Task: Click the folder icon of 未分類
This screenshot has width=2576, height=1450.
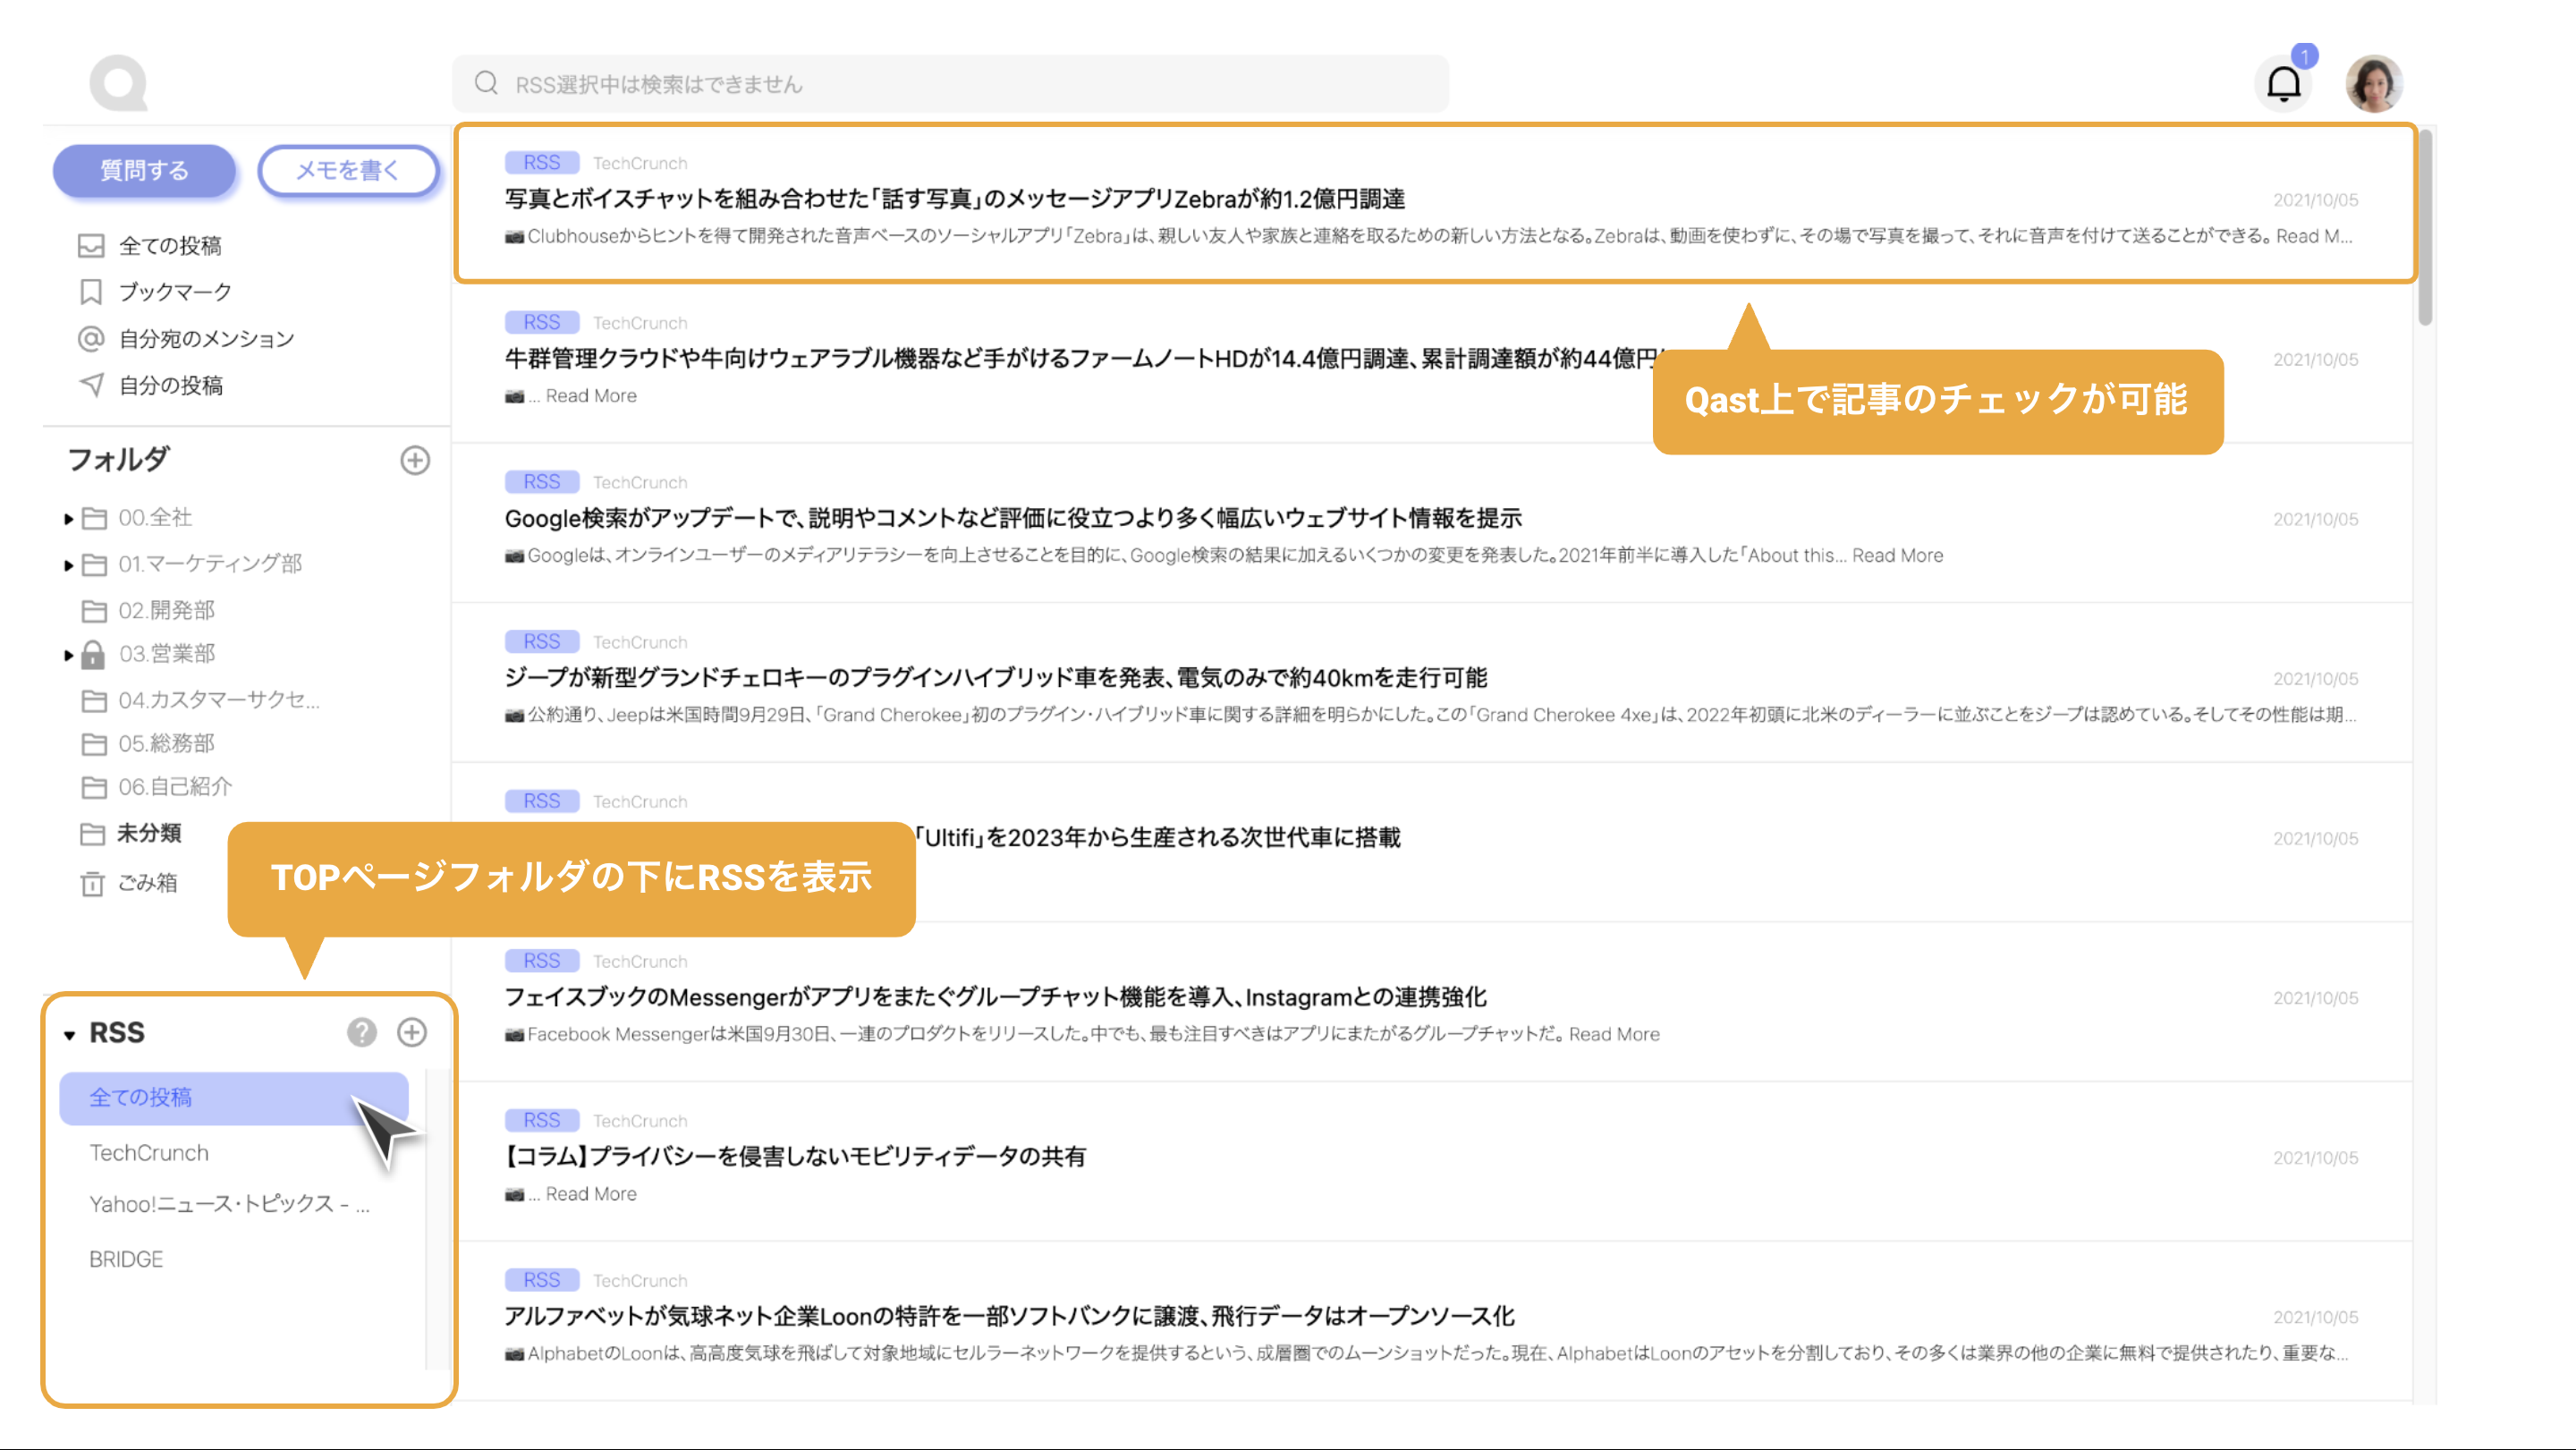Action: click(92, 833)
